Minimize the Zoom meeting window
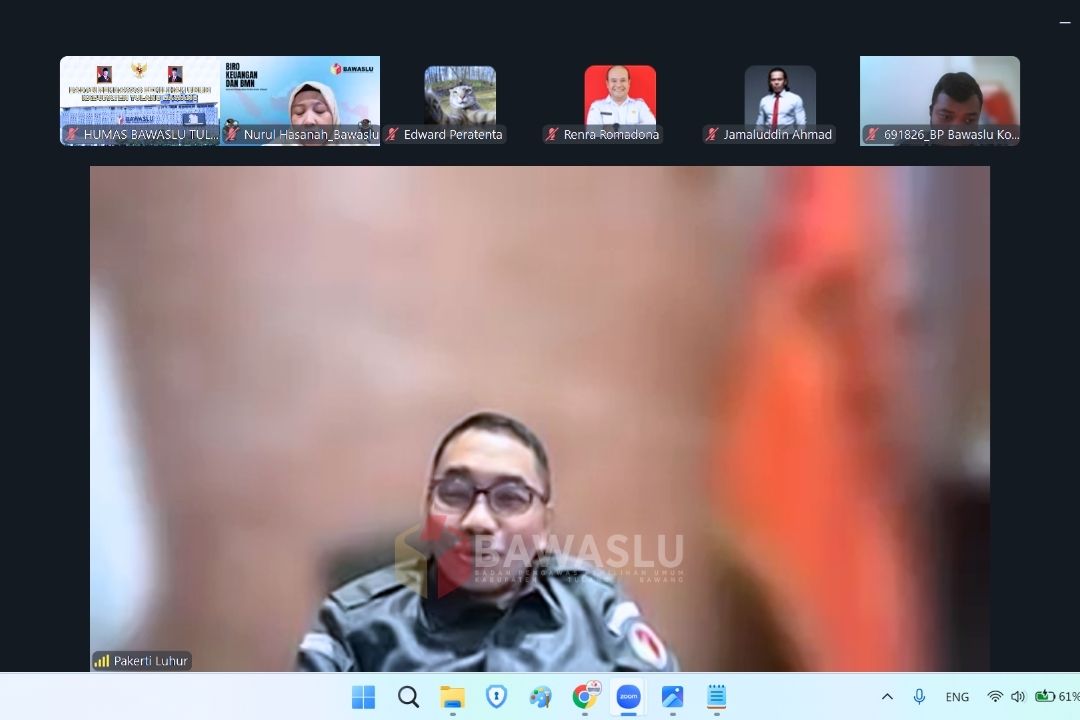Screen dimensions: 1080x720 point(1065,23)
